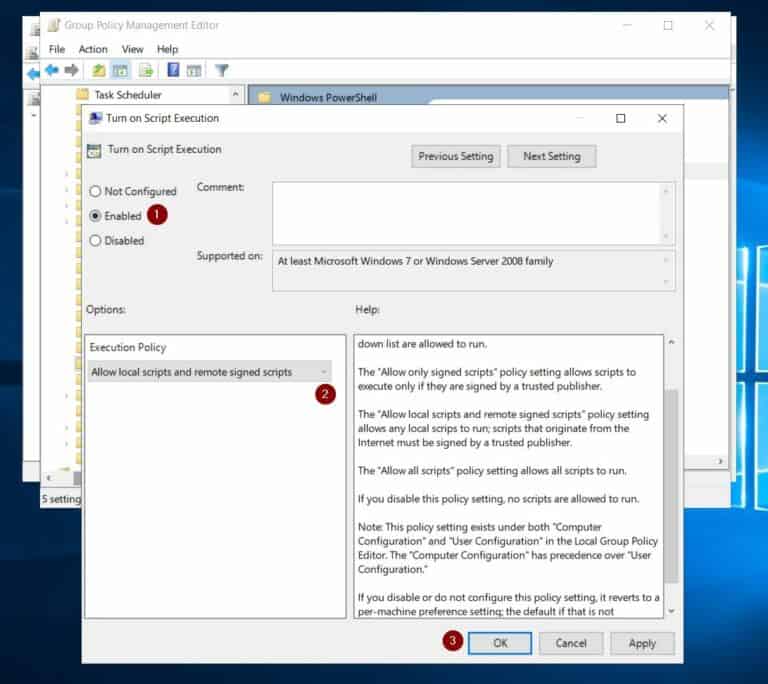Click the Export List toolbar icon
Viewport: 768px width, 684px height.
coord(146,71)
